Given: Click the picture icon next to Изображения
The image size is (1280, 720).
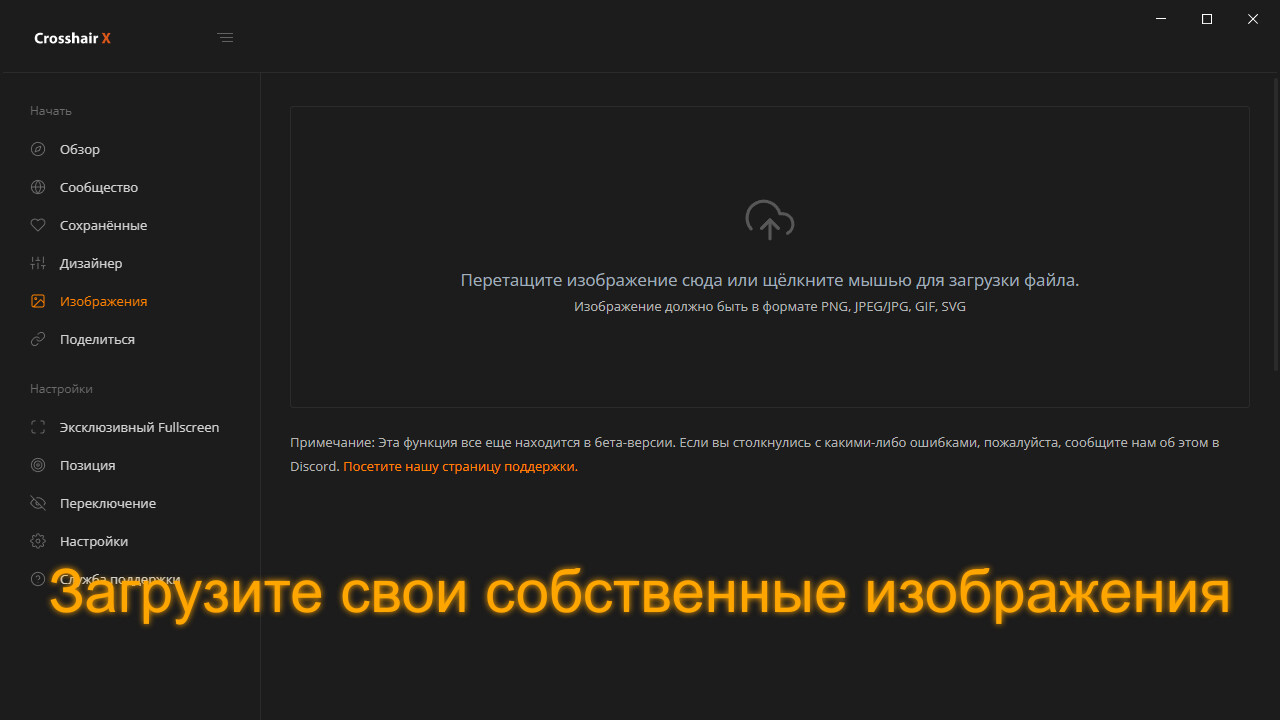Looking at the screenshot, I should click(38, 301).
